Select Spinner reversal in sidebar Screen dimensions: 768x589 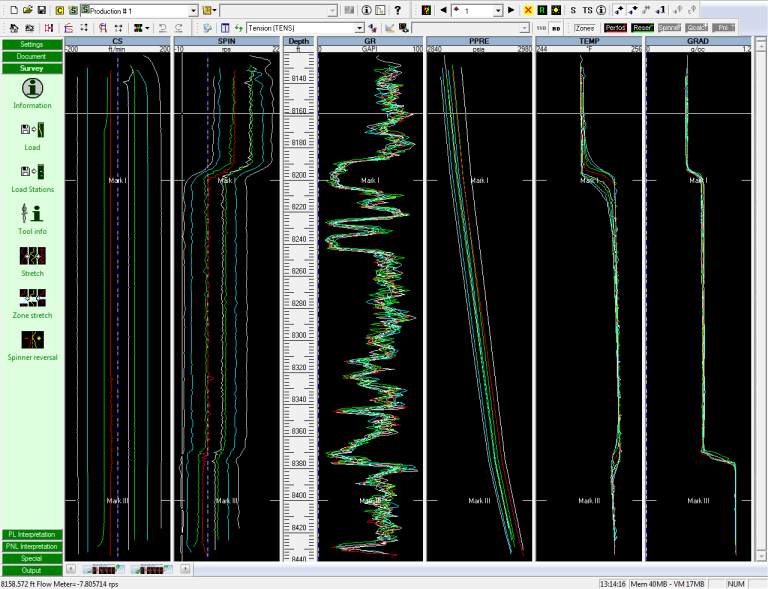[x=32, y=346]
